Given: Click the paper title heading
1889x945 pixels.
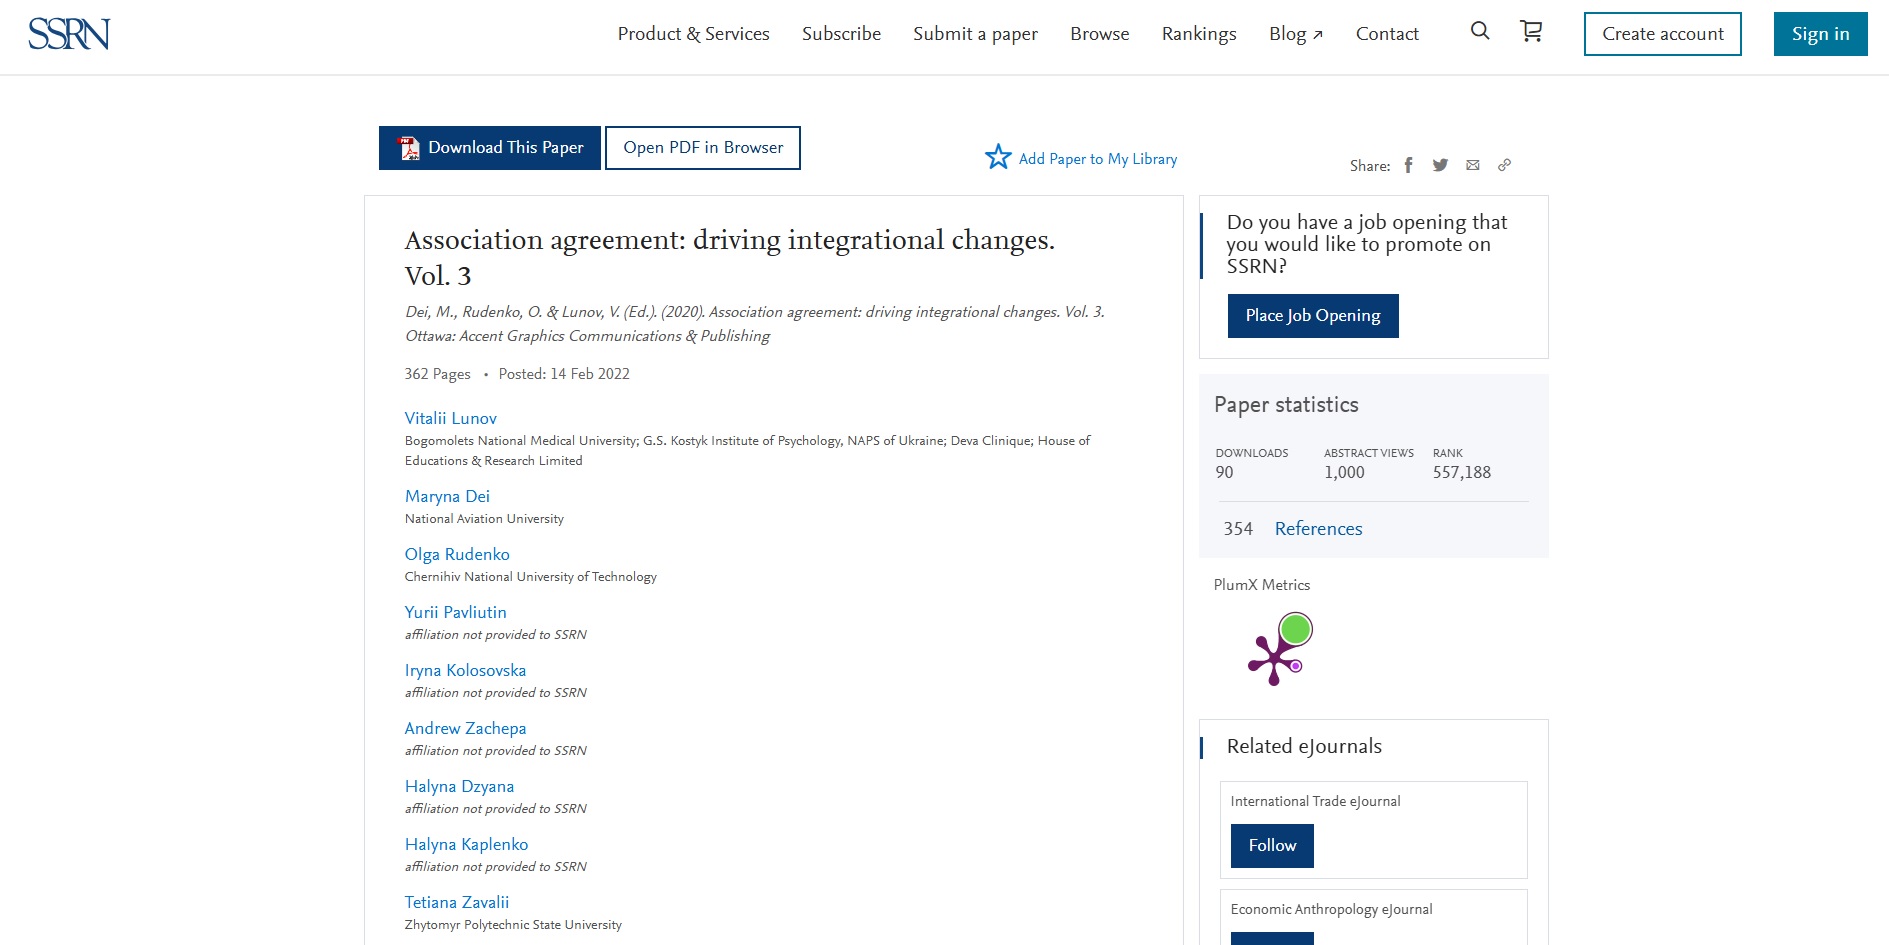Looking at the screenshot, I should tap(729, 257).
